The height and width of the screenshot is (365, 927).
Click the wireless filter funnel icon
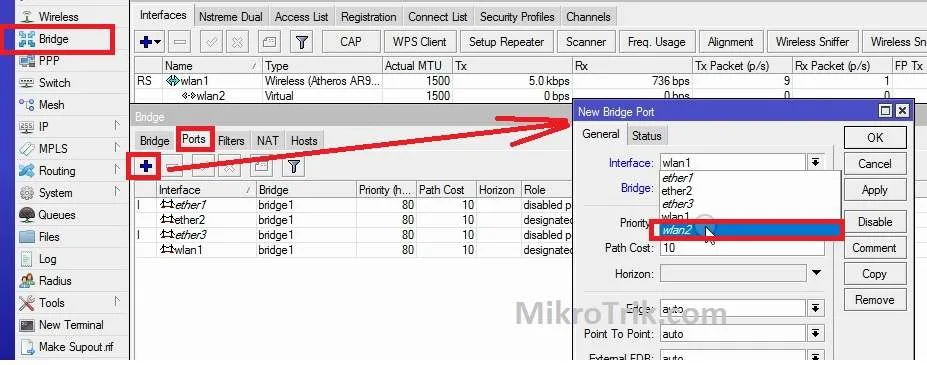point(302,42)
